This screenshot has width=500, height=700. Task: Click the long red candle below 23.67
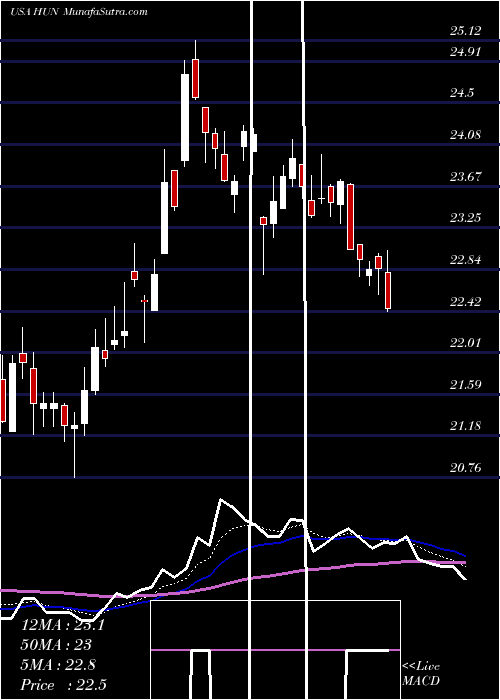tap(350, 217)
